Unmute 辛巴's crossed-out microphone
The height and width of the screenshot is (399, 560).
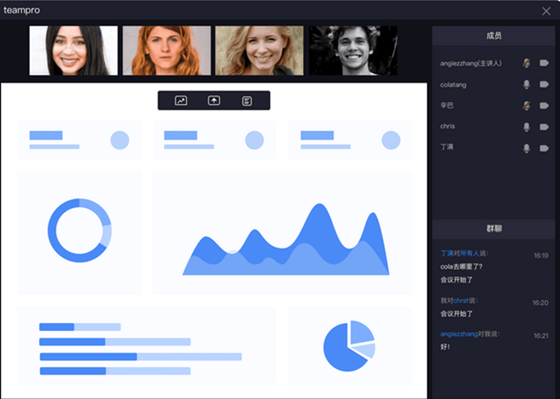point(526,106)
